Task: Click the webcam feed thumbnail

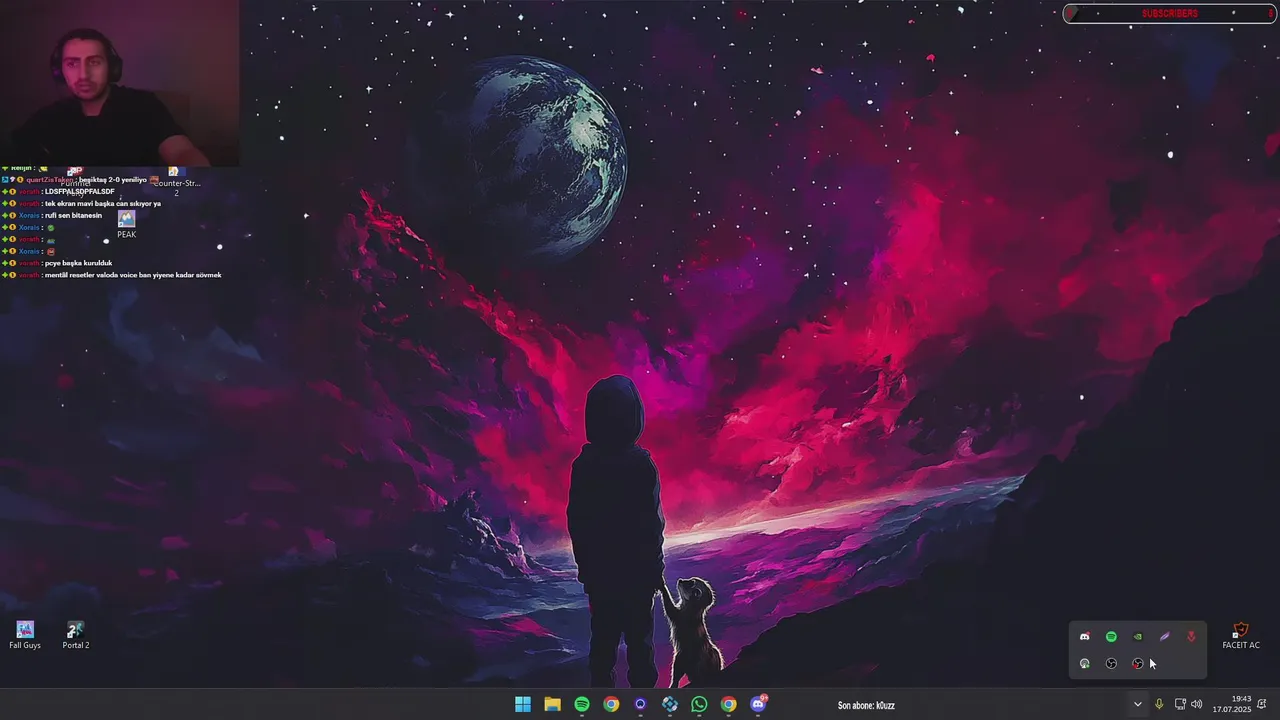Action: 119,83
